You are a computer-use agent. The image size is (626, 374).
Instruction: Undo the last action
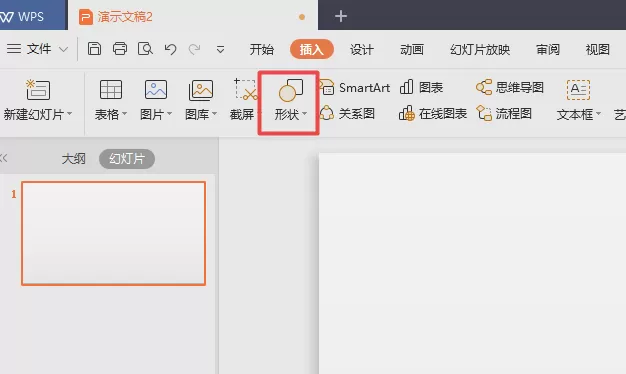coord(170,49)
